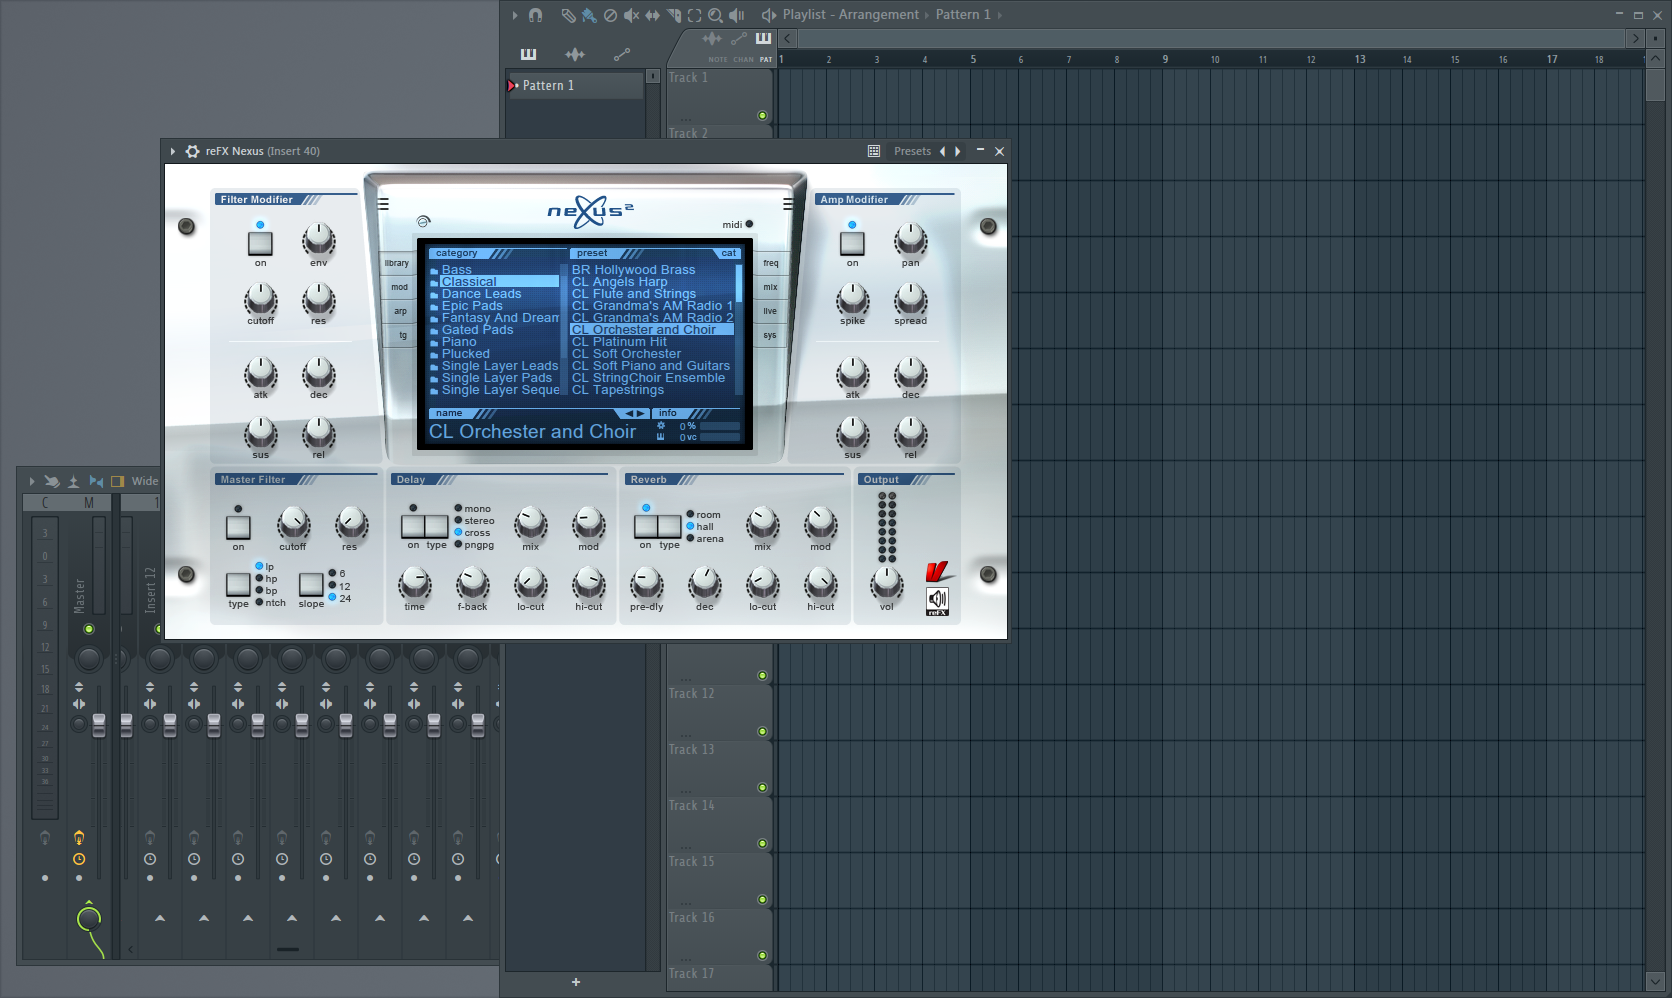
Task: Click the reFX speaker icon in Output
Action: click(x=937, y=600)
